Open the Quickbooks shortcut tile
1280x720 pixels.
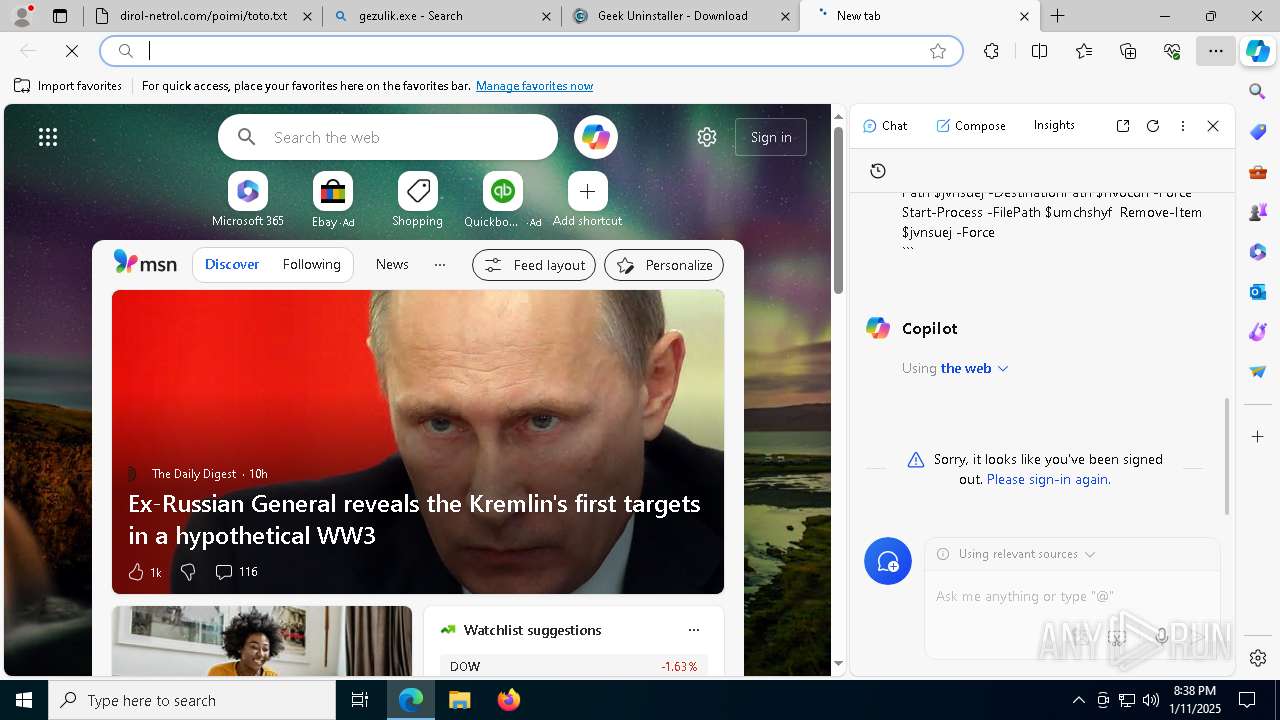503,200
